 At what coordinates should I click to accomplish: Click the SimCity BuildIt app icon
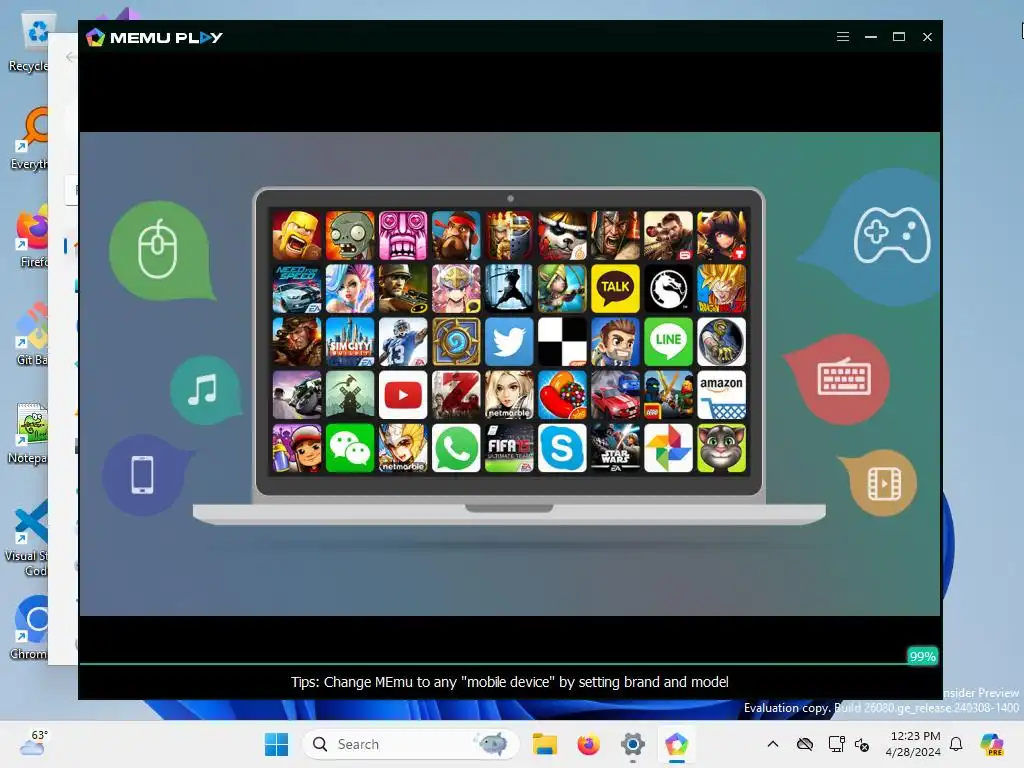350,342
